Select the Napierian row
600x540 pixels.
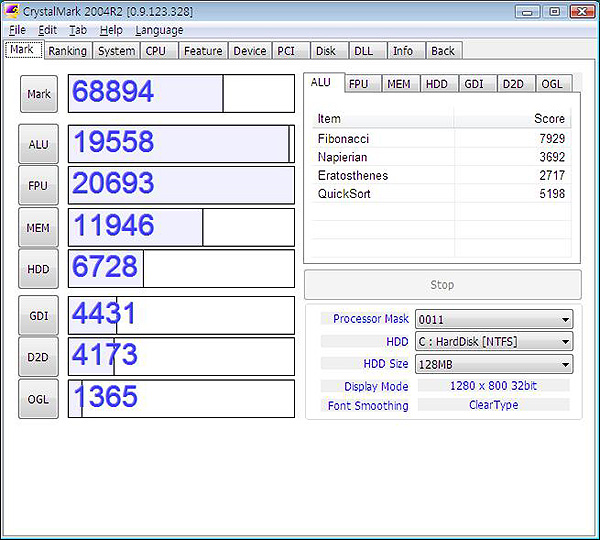(442, 157)
